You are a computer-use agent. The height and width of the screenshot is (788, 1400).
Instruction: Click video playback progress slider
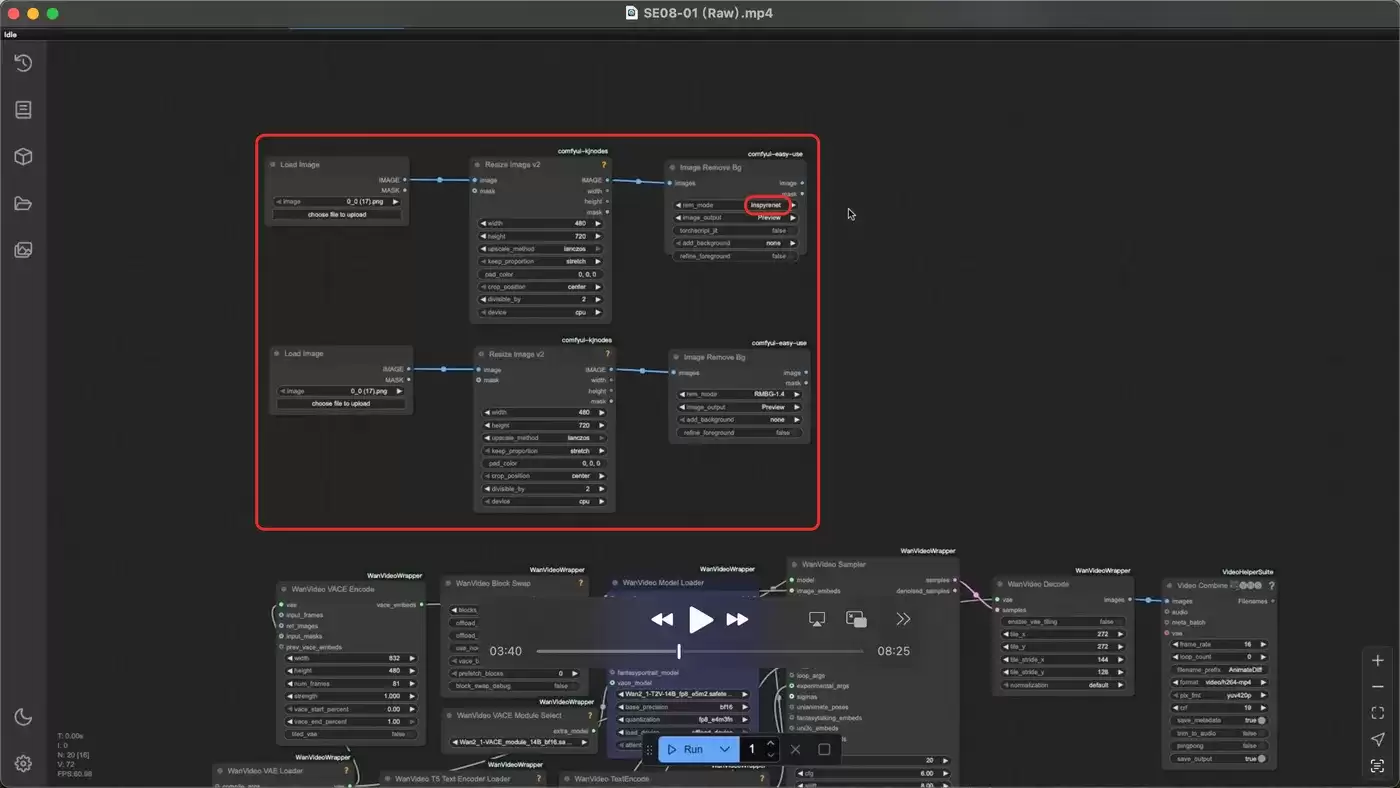pyautogui.click(x=700, y=651)
